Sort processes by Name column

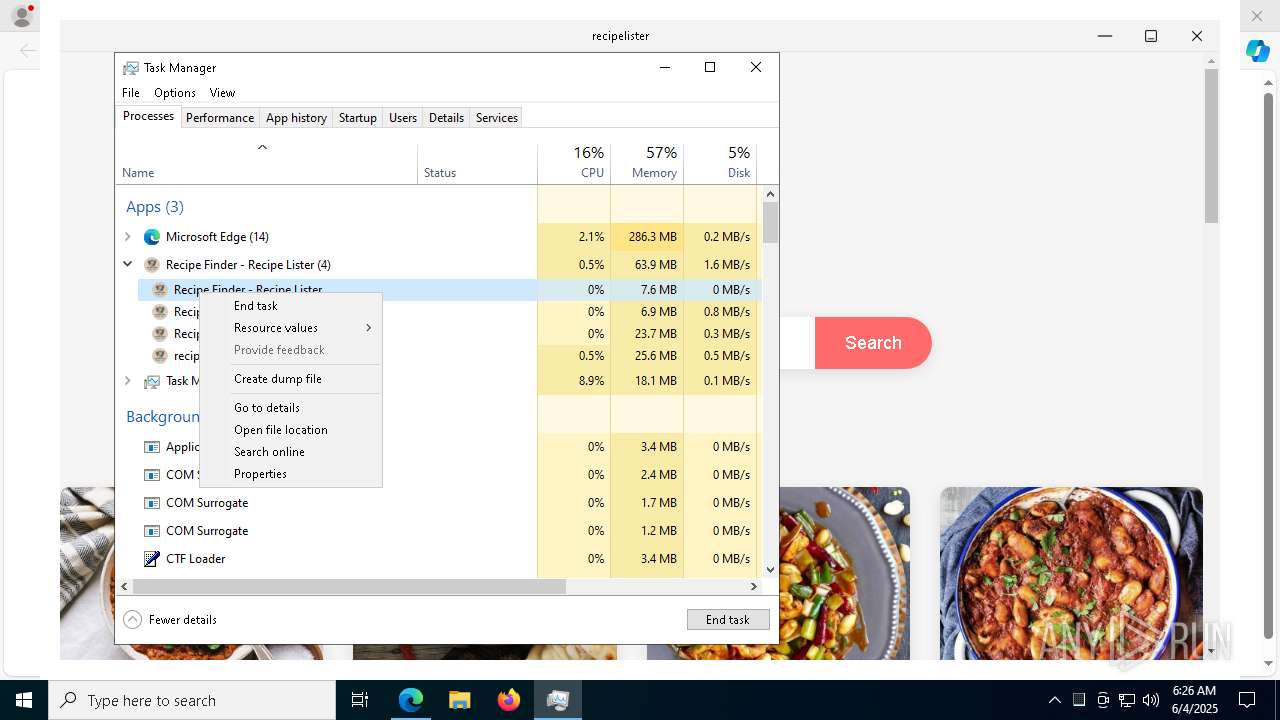pos(266,162)
